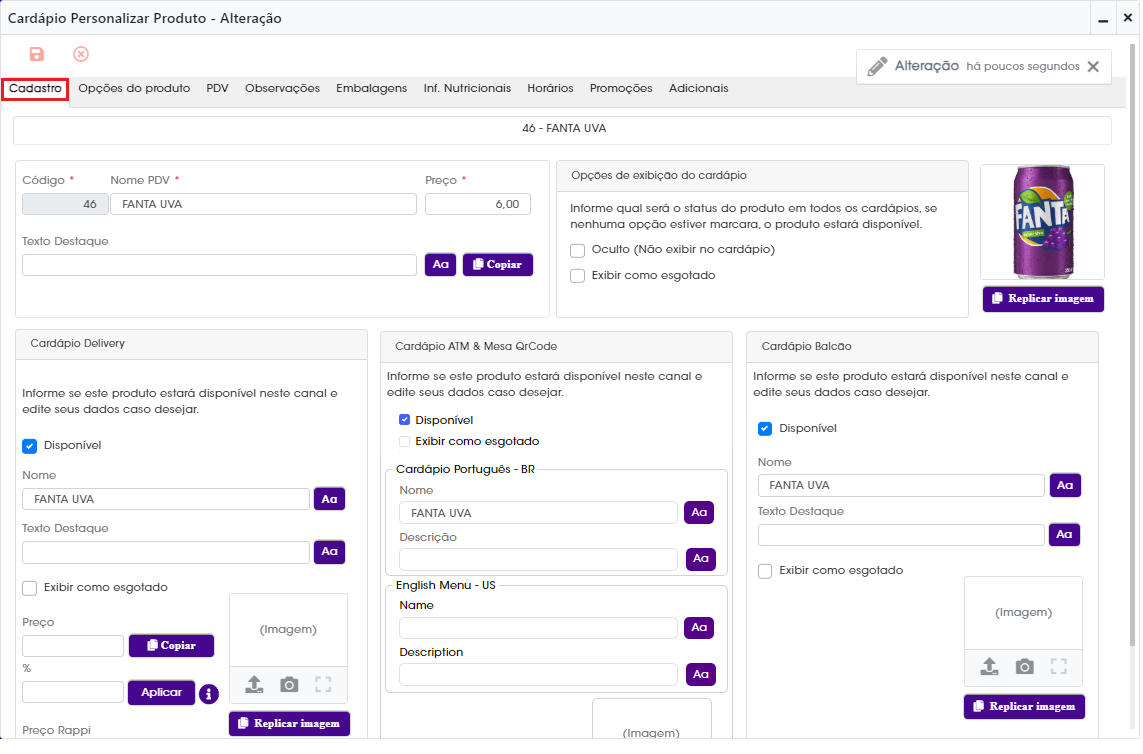Upload image in Cardápio Delivery

(254, 685)
